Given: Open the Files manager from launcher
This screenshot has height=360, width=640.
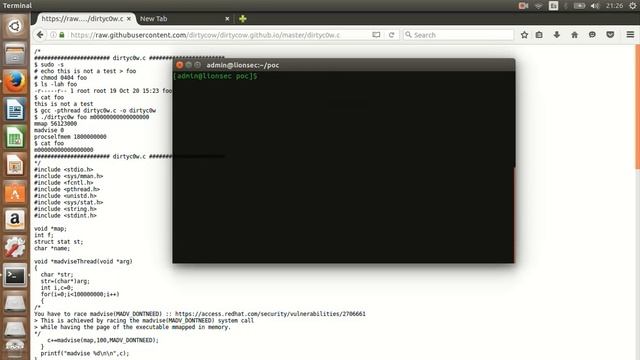Looking at the screenshot, I should point(15,54).
